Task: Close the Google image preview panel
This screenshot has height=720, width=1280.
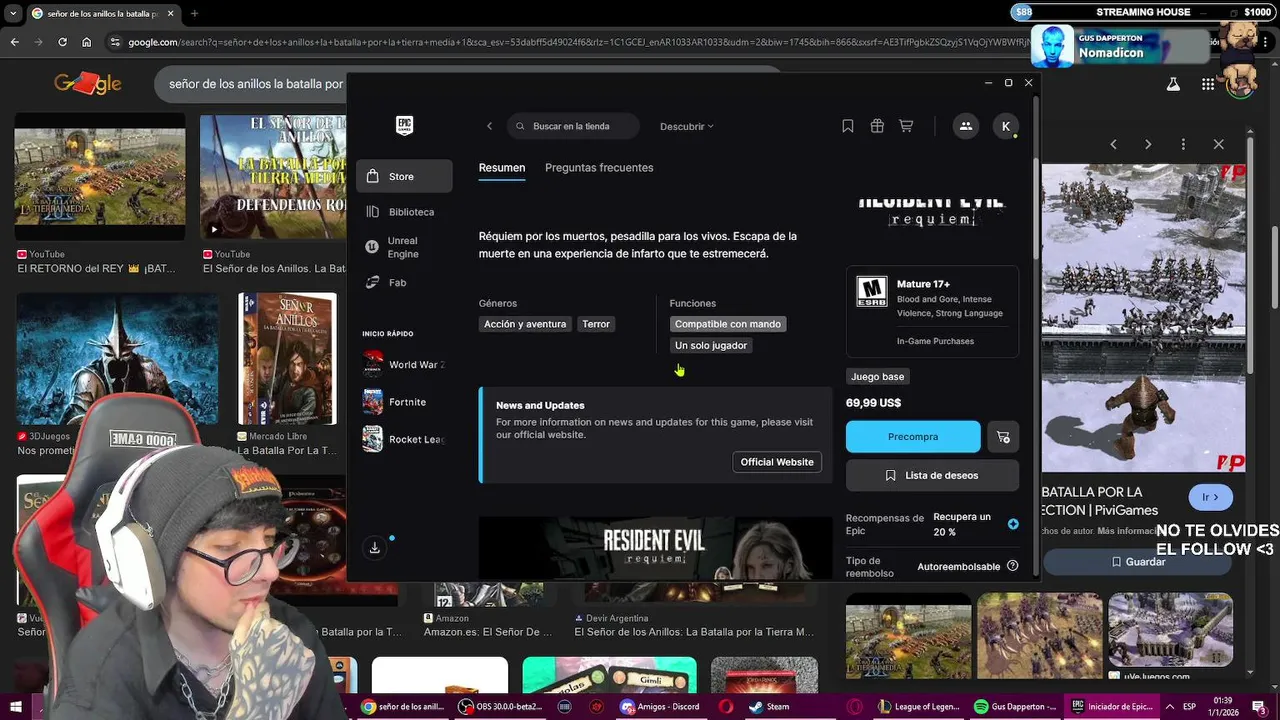Action: [1218, 144]
